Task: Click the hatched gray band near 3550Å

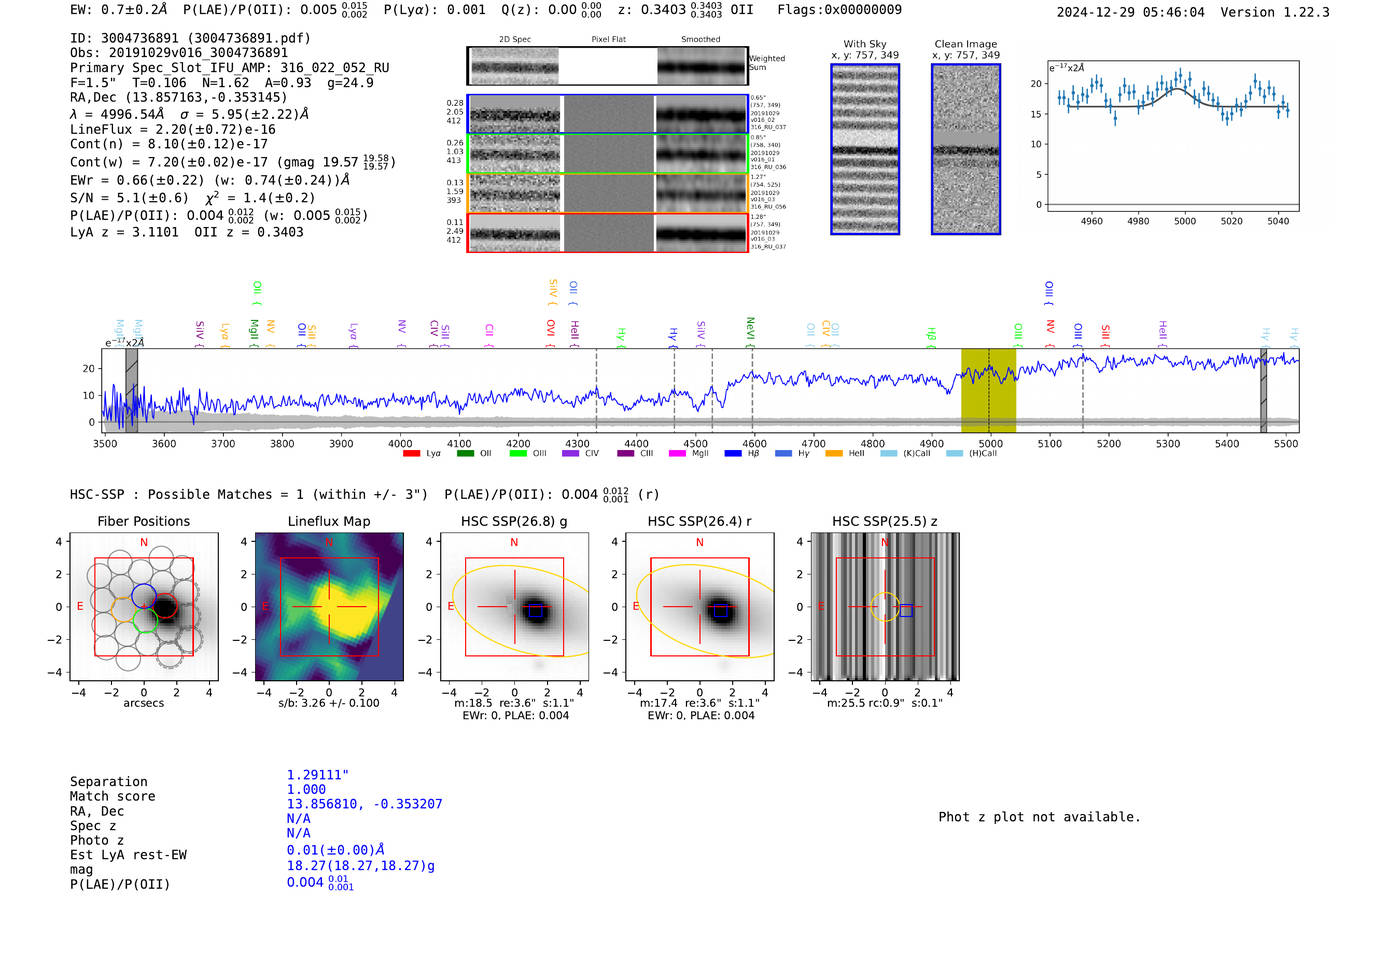Action: click(131, 390)
